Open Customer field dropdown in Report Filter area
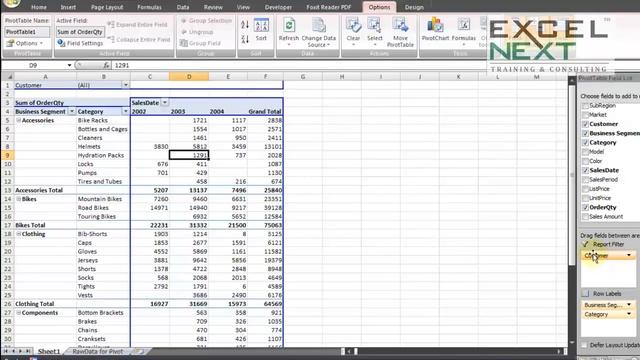640x360 pixels. pyautogui.click(x=629, y=256)
